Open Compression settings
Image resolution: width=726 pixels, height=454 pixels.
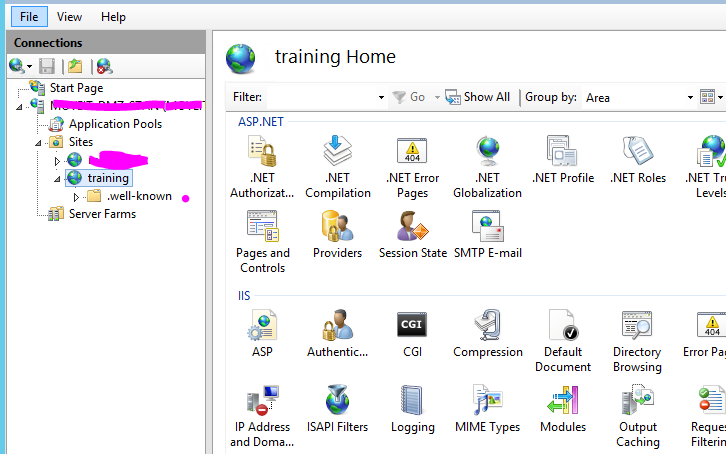tap(488, 333)
